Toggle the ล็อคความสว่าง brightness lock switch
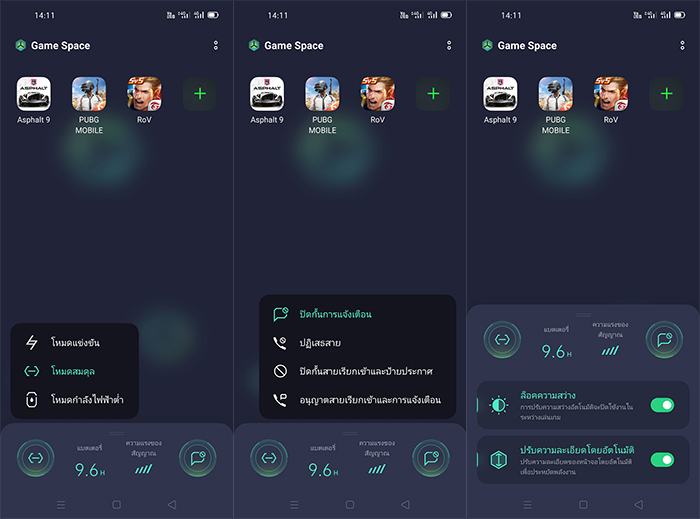The width and height of the screenshot is (700, 519). click(x=662, y=405)
